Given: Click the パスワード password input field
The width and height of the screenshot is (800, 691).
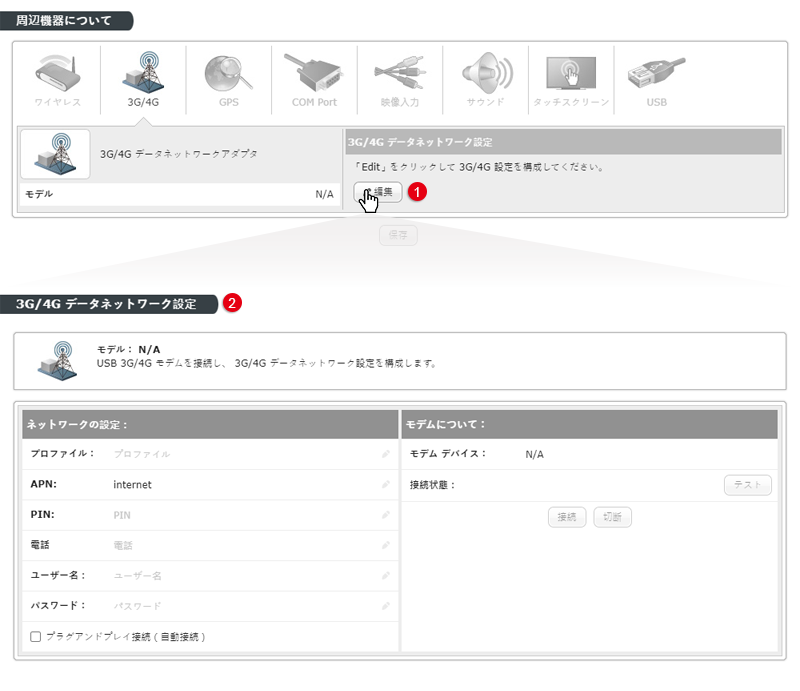Looking at the screenshot, I should coord(245,606).
